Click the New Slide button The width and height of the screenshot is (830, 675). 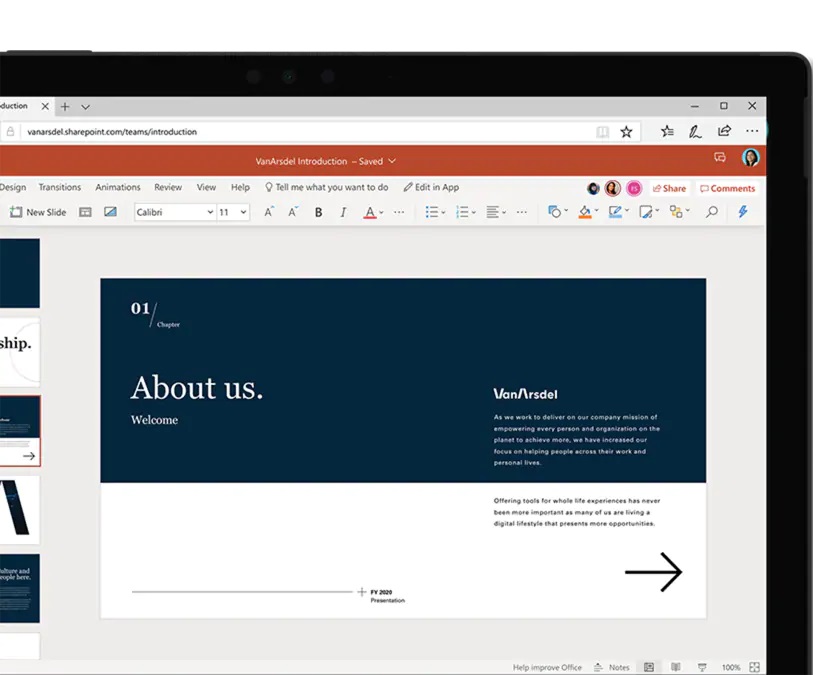38,212
